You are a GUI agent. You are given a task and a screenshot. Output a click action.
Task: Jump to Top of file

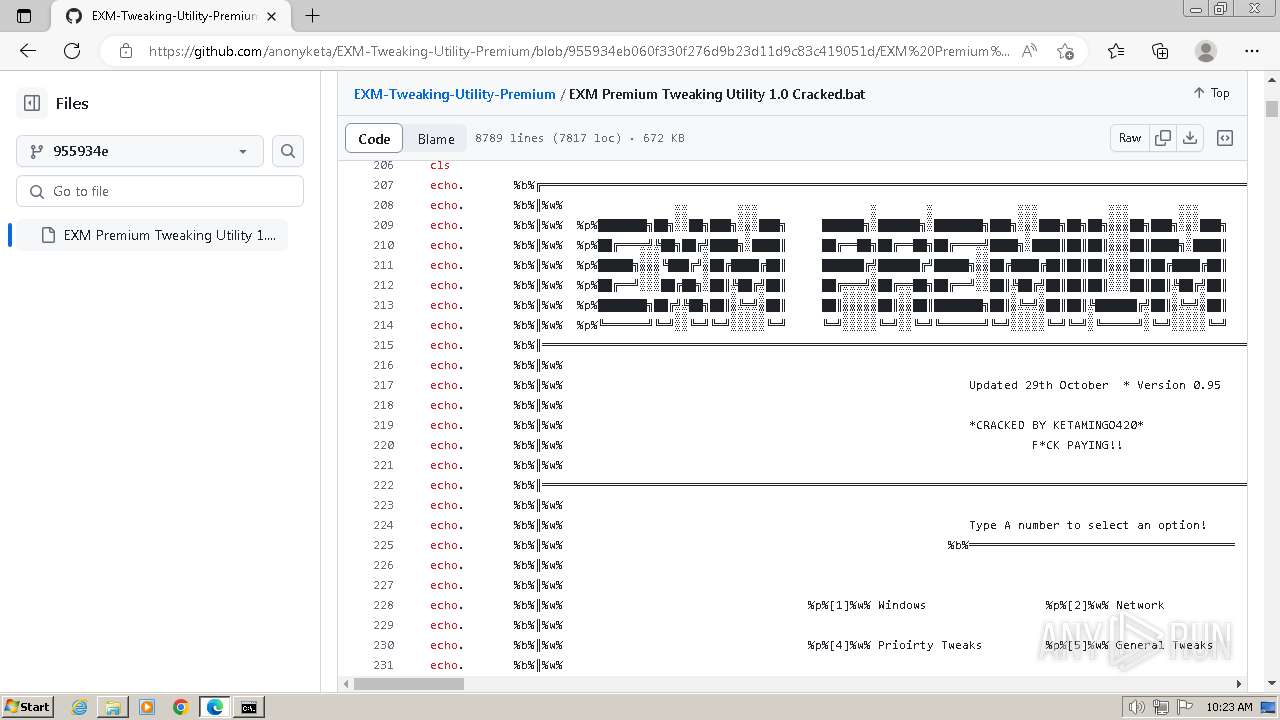[x=1211, y=93]
